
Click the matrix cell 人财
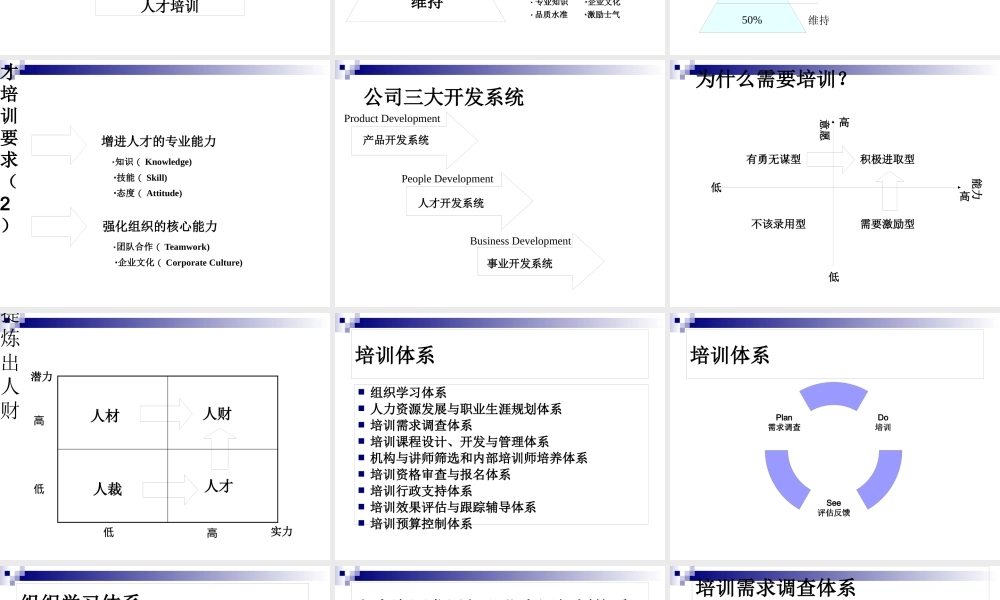217,414
